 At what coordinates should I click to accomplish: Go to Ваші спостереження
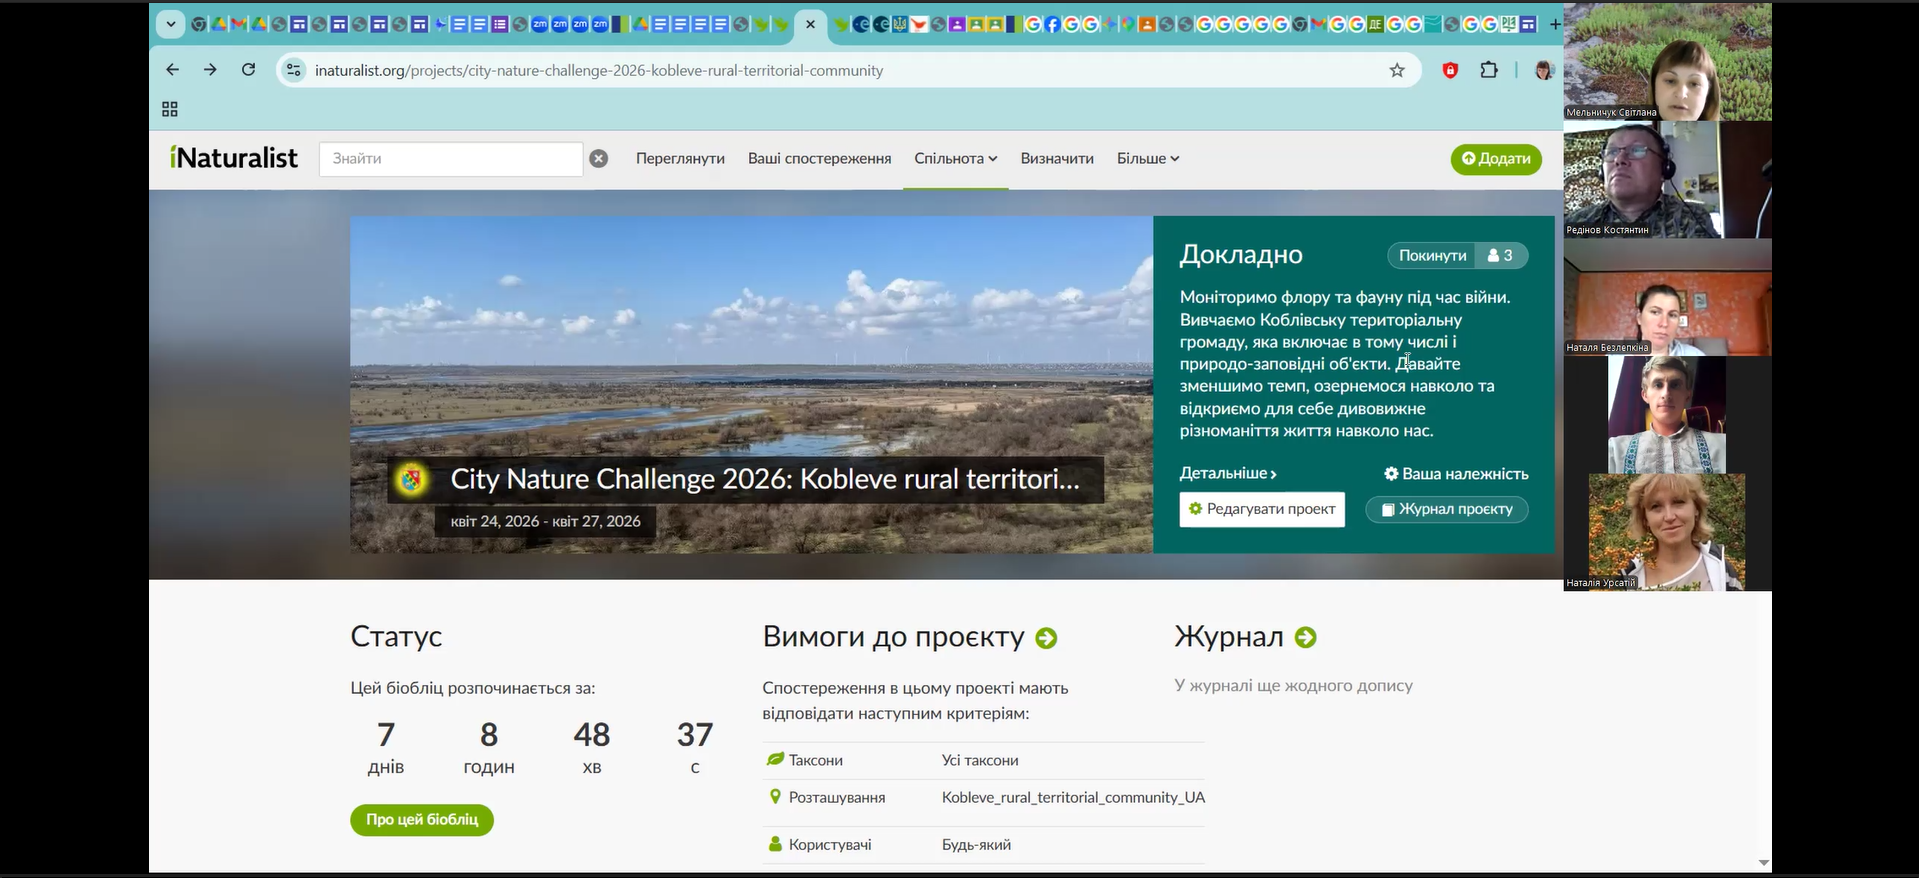click(819, 159)
